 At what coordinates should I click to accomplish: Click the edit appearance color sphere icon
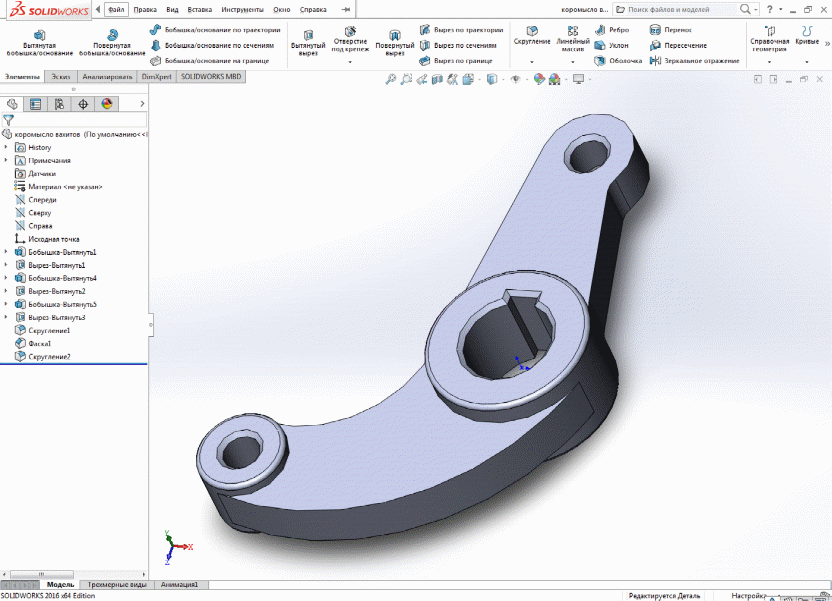click(x=541, y=79)
